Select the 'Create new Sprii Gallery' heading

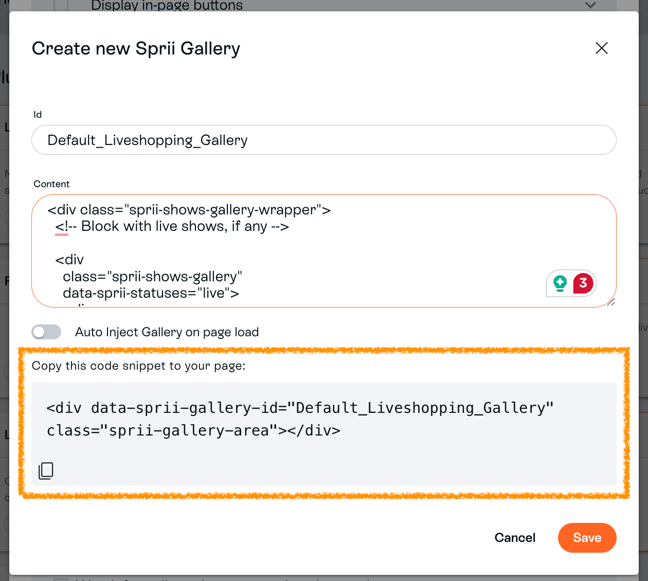point(136,48)
